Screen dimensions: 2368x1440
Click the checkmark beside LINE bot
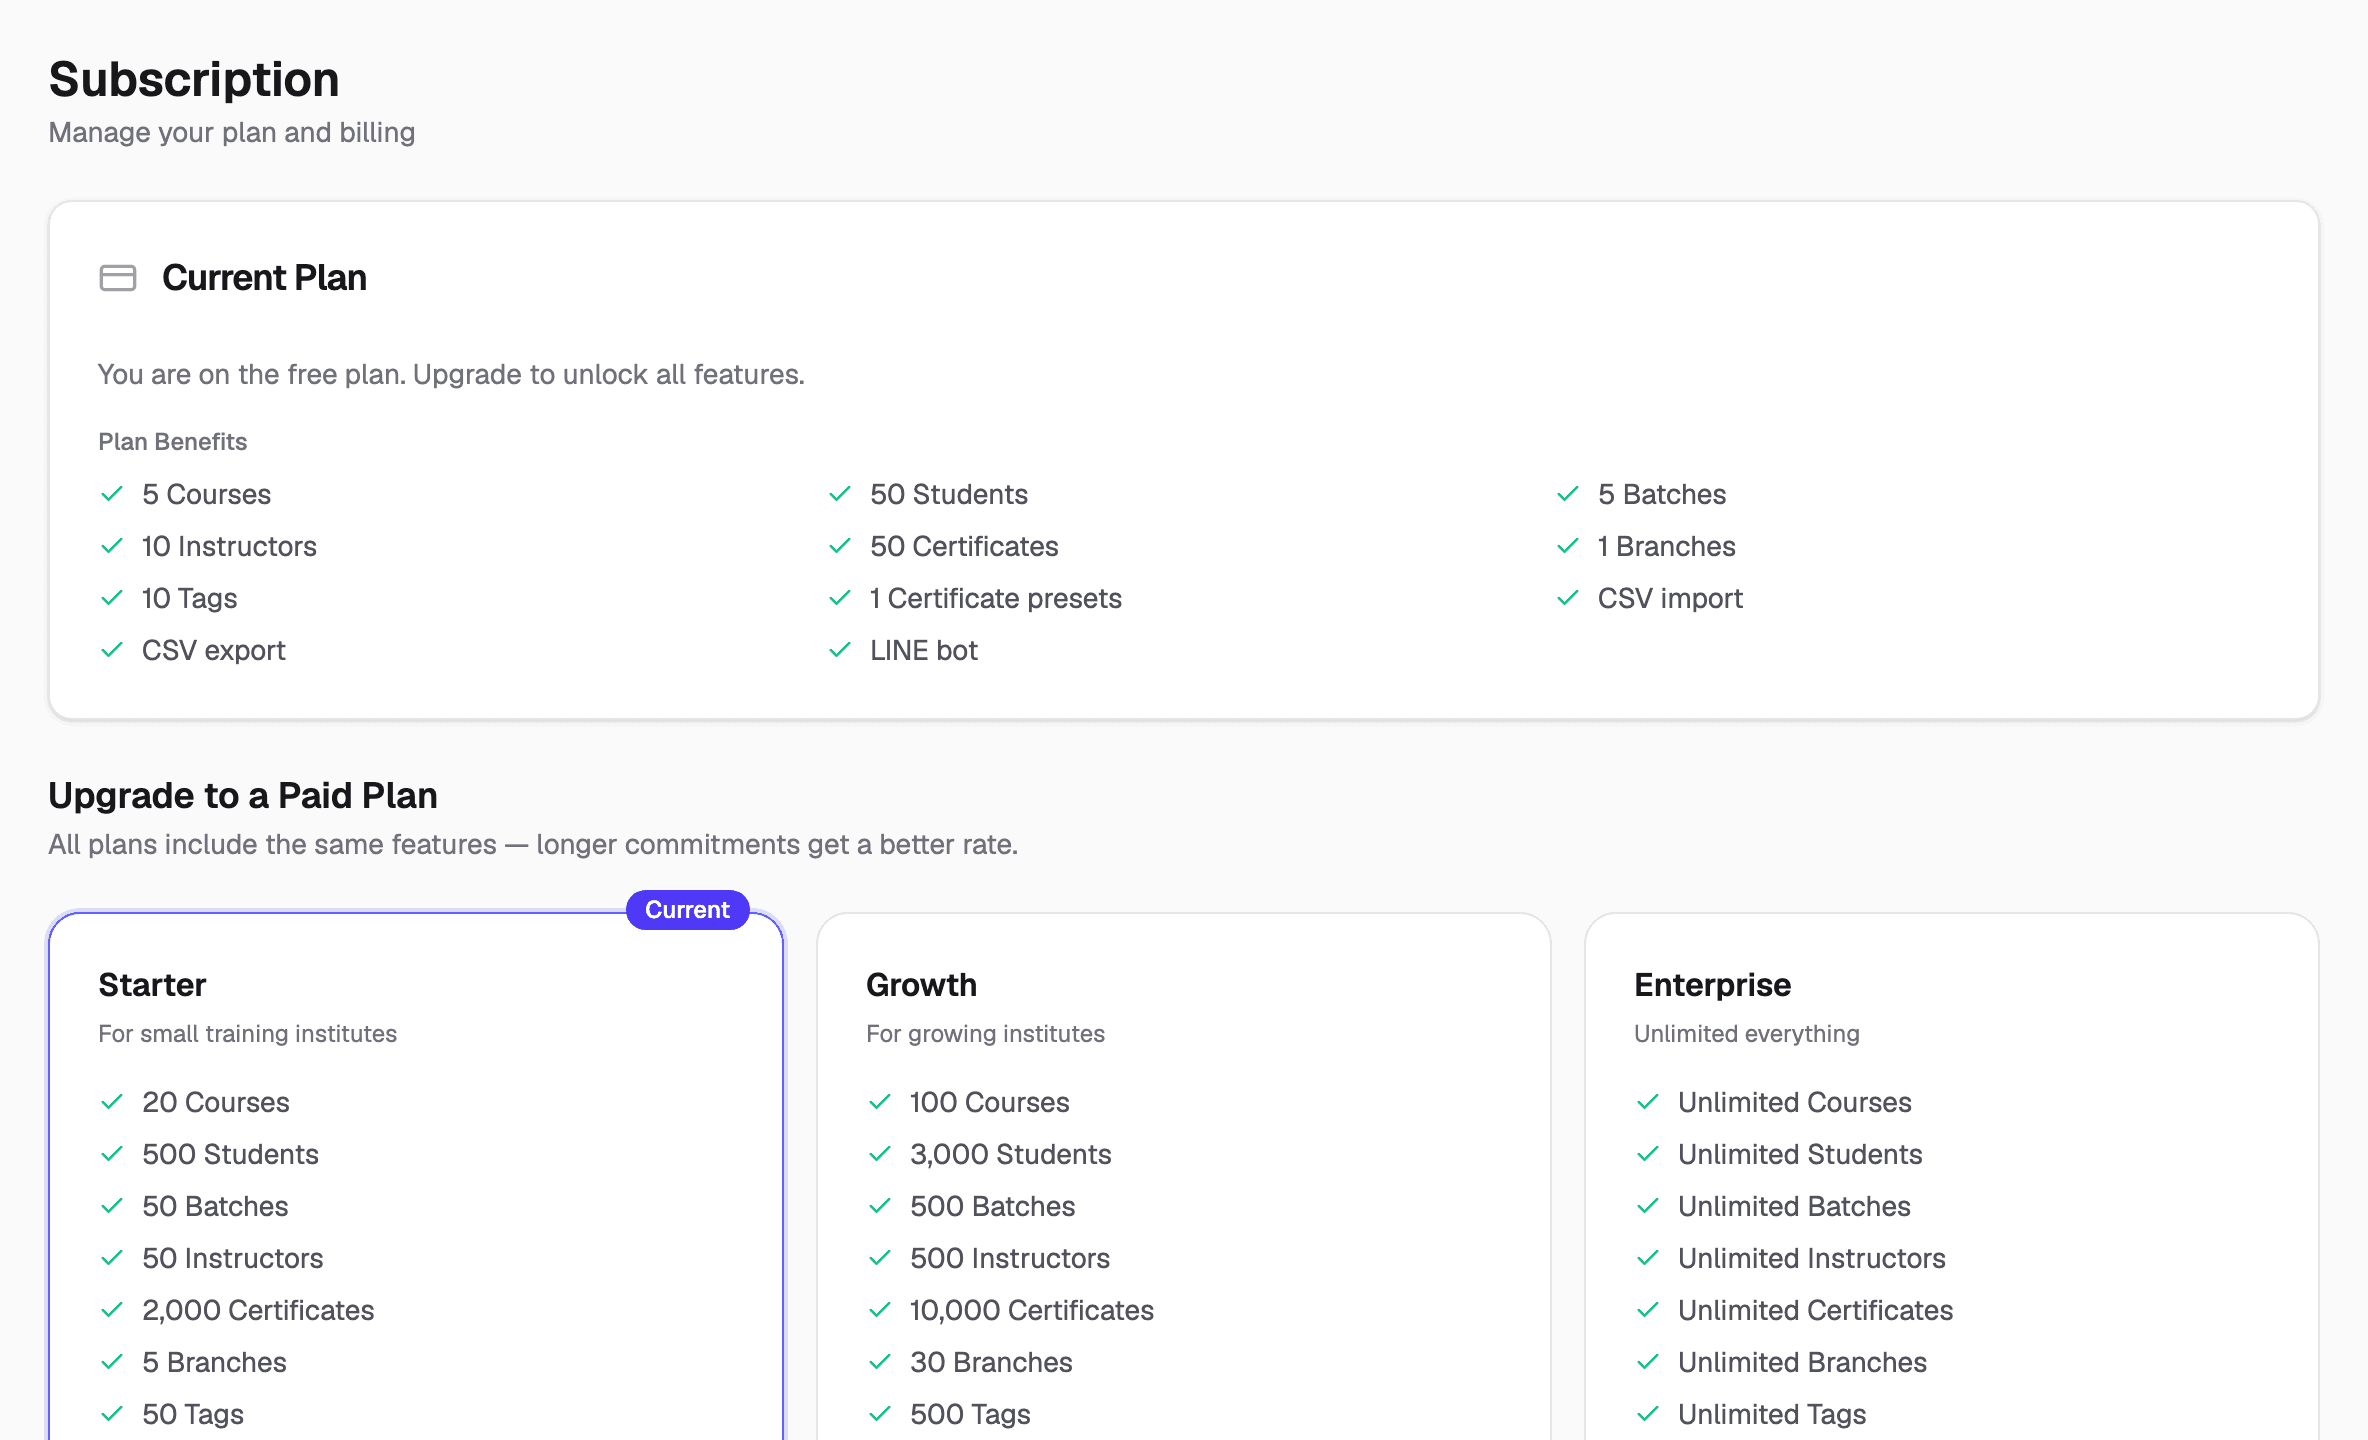pyautogui.click(x=840, y=650)
